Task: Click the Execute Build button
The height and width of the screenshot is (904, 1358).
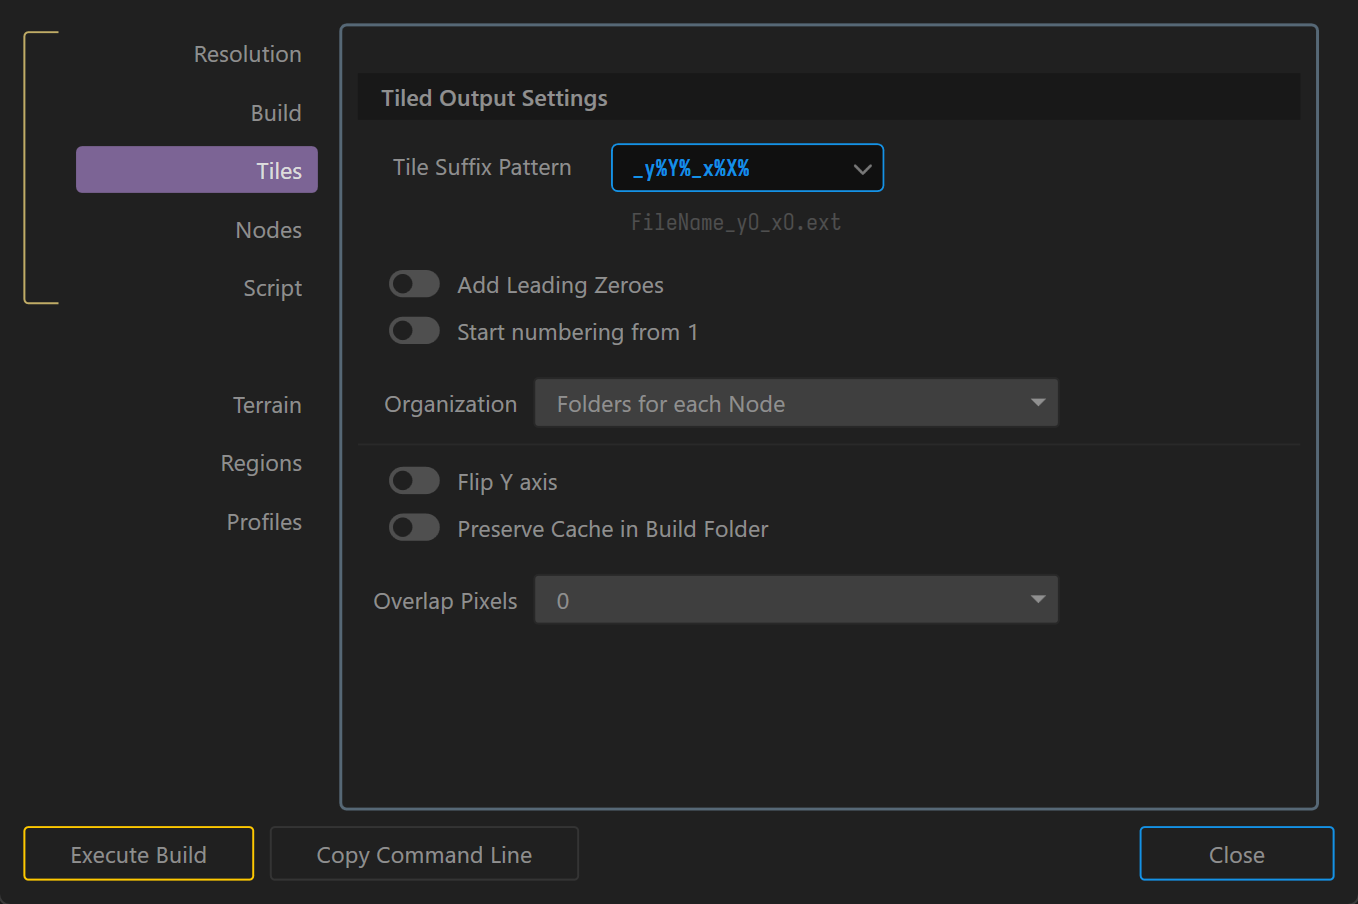Action: 139,854
